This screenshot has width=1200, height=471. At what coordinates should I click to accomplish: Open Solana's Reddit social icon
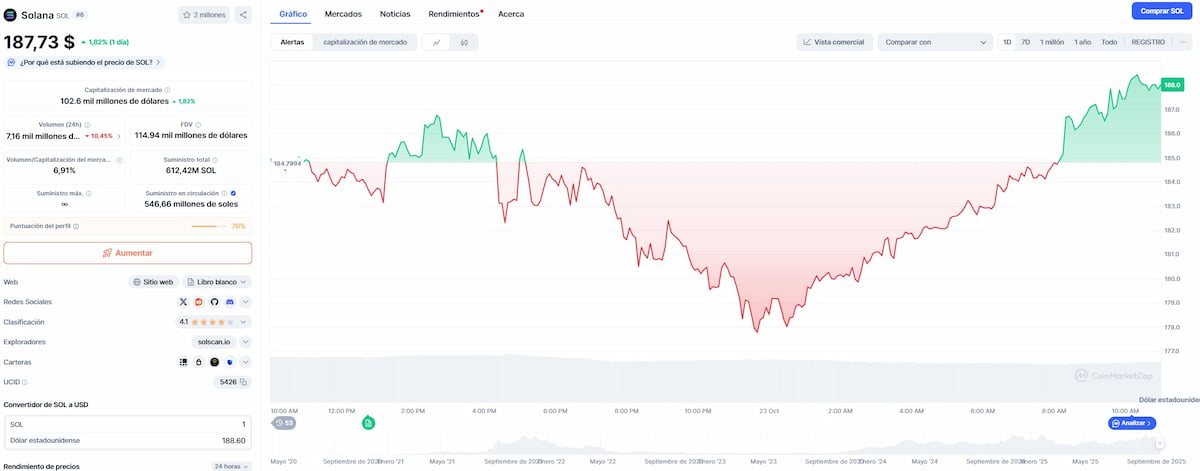point(198,302)
